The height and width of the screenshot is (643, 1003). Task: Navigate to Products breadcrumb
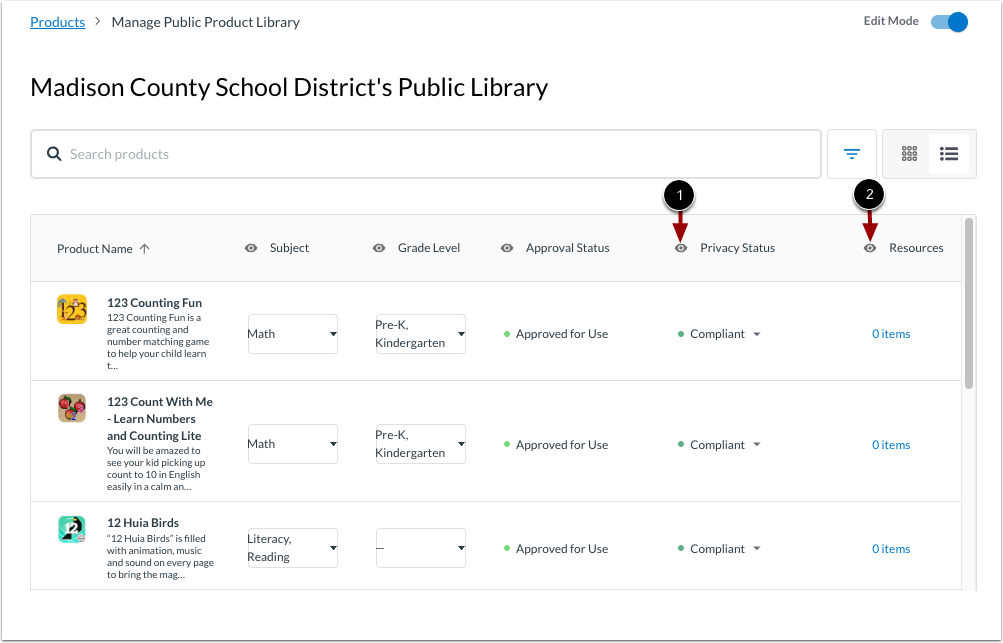click(57, 21)
